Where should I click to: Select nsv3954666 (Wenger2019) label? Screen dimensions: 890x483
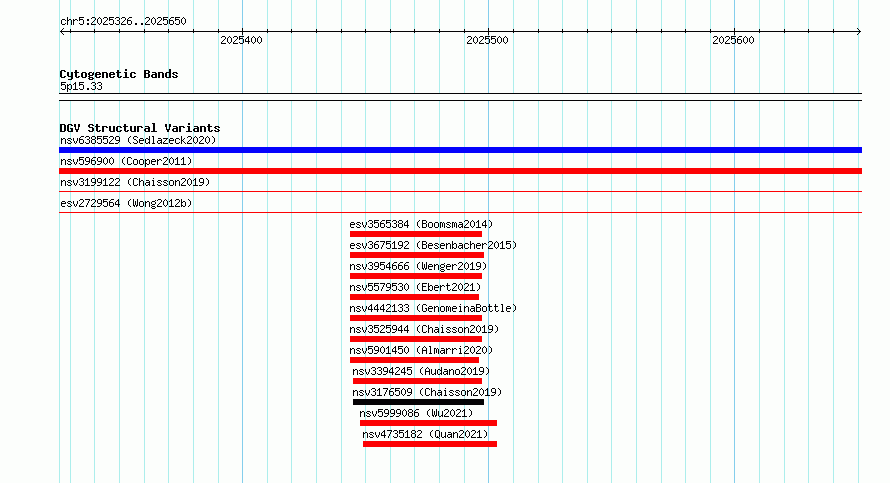(418, 266)
